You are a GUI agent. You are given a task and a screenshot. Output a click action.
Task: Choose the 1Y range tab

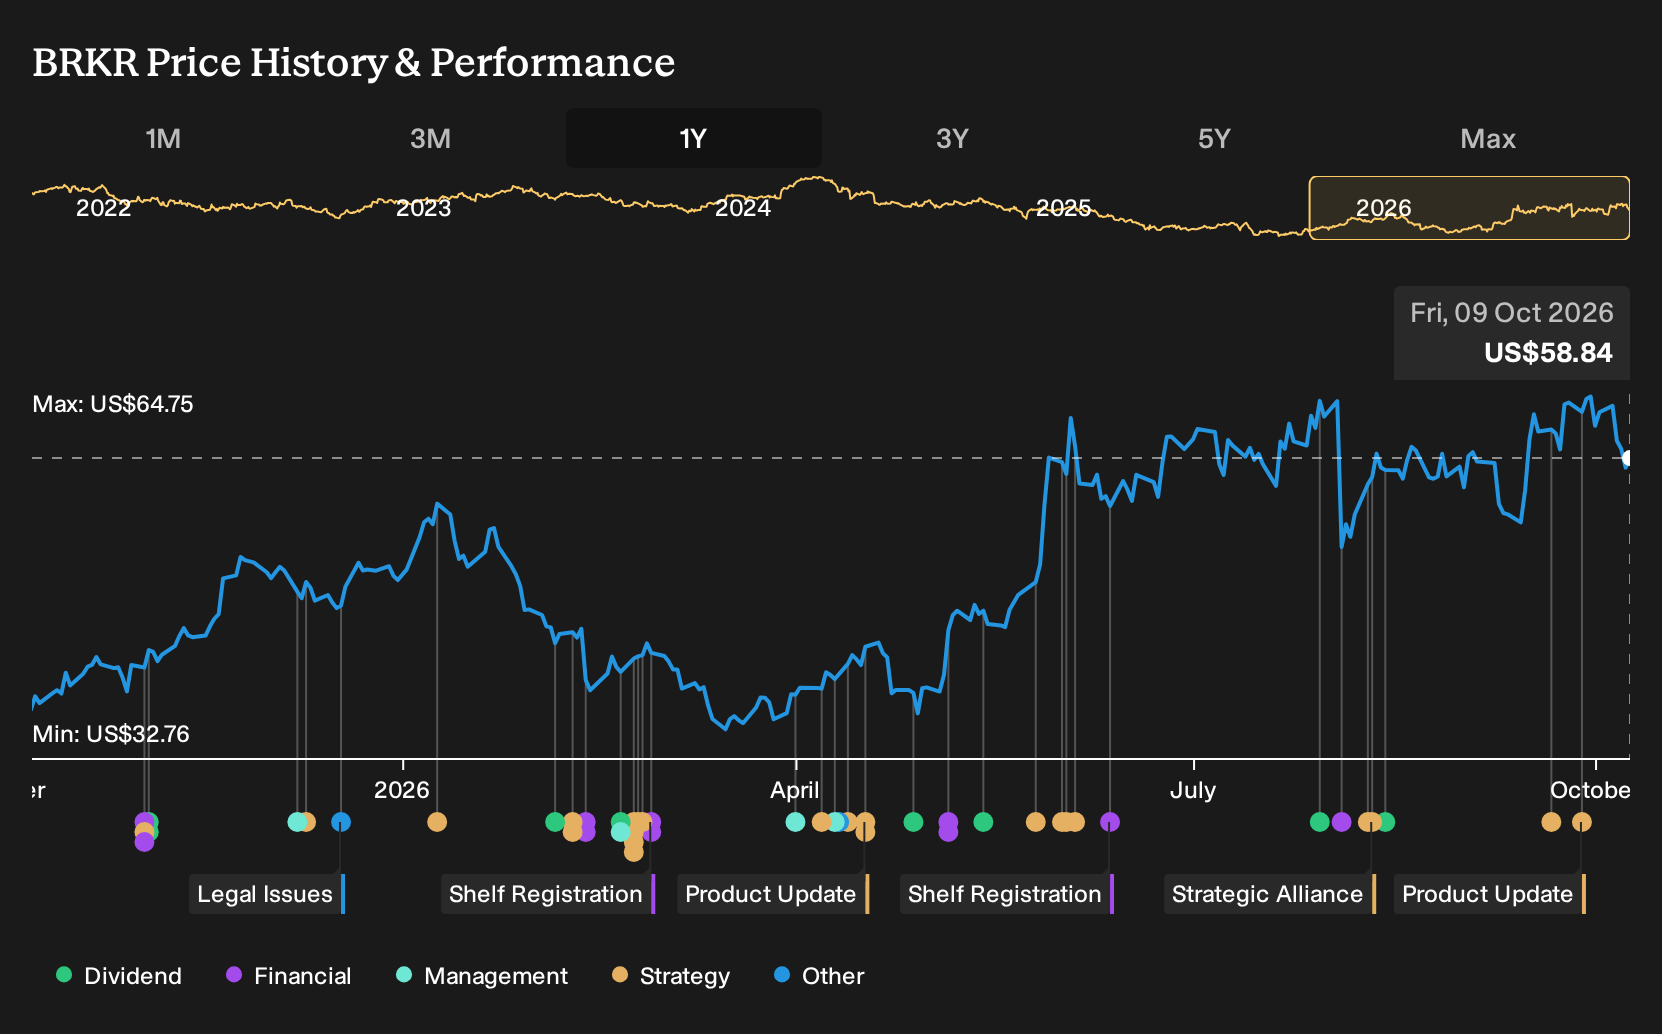[693, 138]
